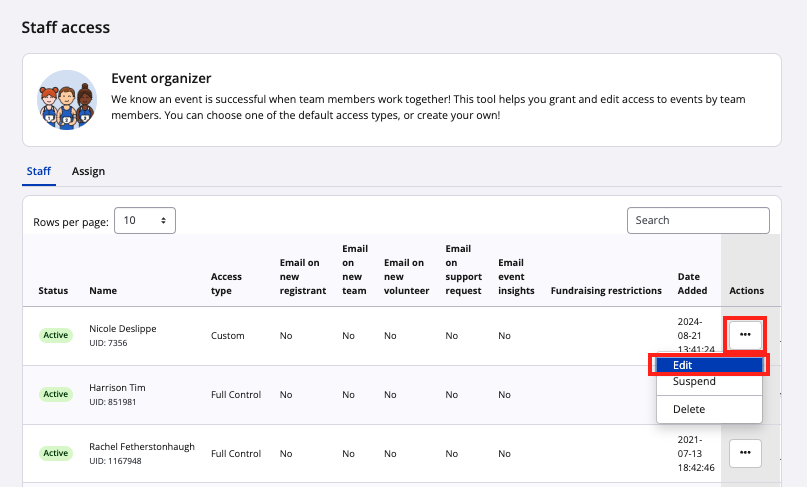The image size is (807, 487).
Task: Sort by the Date Added column
Action: click(692, 284)
